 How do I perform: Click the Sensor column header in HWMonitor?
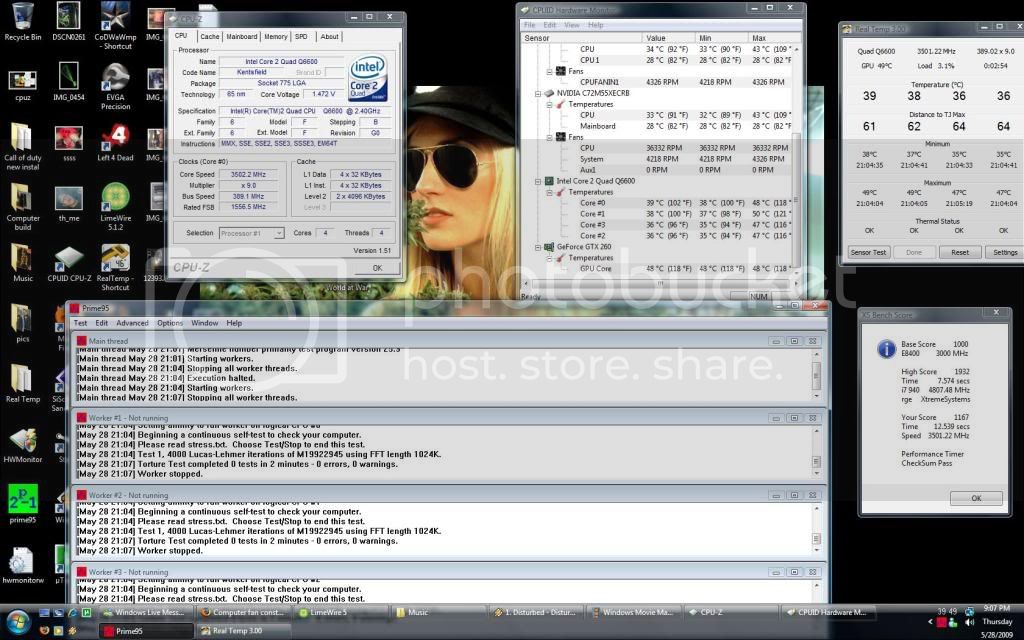point(581,38)
